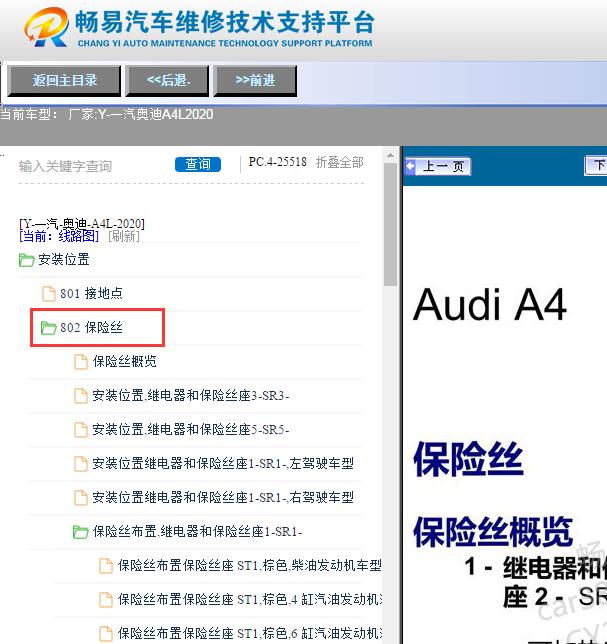Go forward using >>前进 button
Image resolution: width=607 pixels, height=644 pixels.
(x=255, y=80)
